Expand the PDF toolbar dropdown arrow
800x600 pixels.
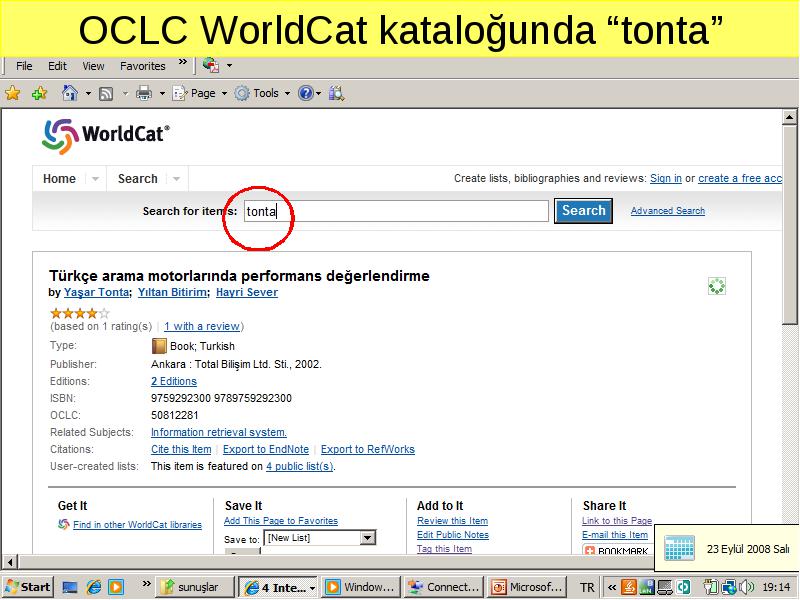pos(230,65)
